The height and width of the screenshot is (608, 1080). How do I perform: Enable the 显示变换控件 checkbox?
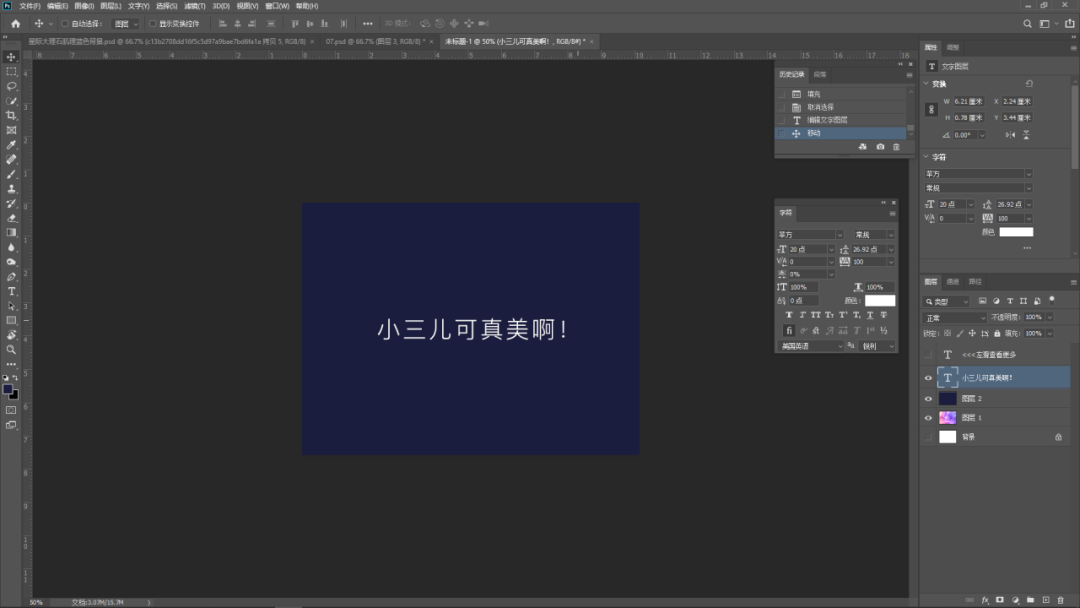coord(153,23)
